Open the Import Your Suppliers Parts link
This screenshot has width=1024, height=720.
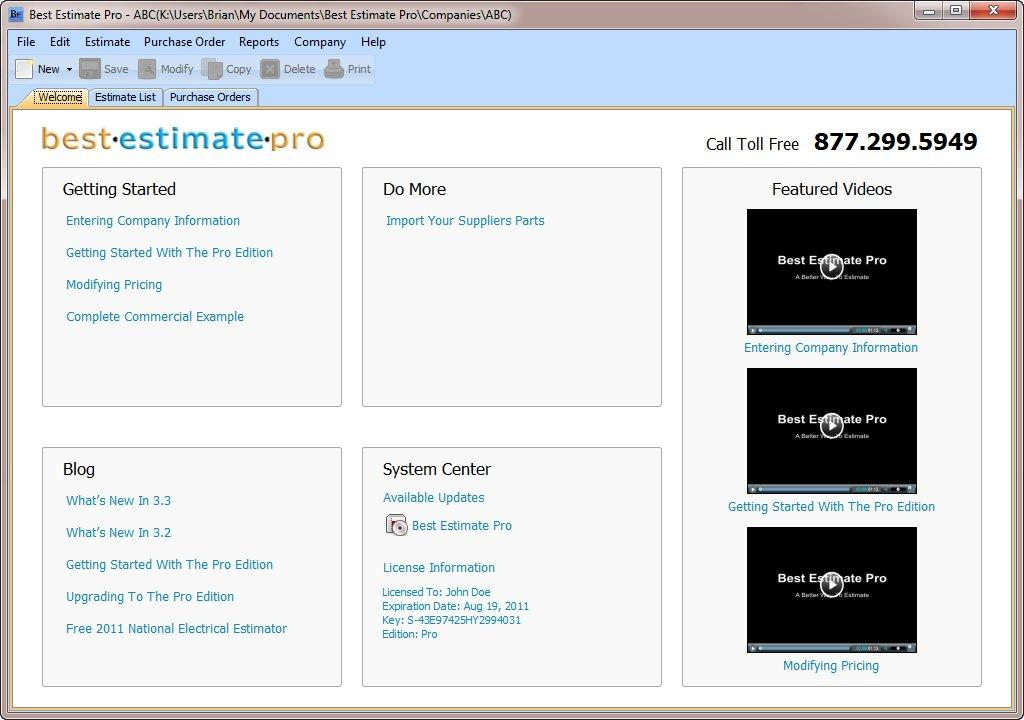[x=465, y=220]
